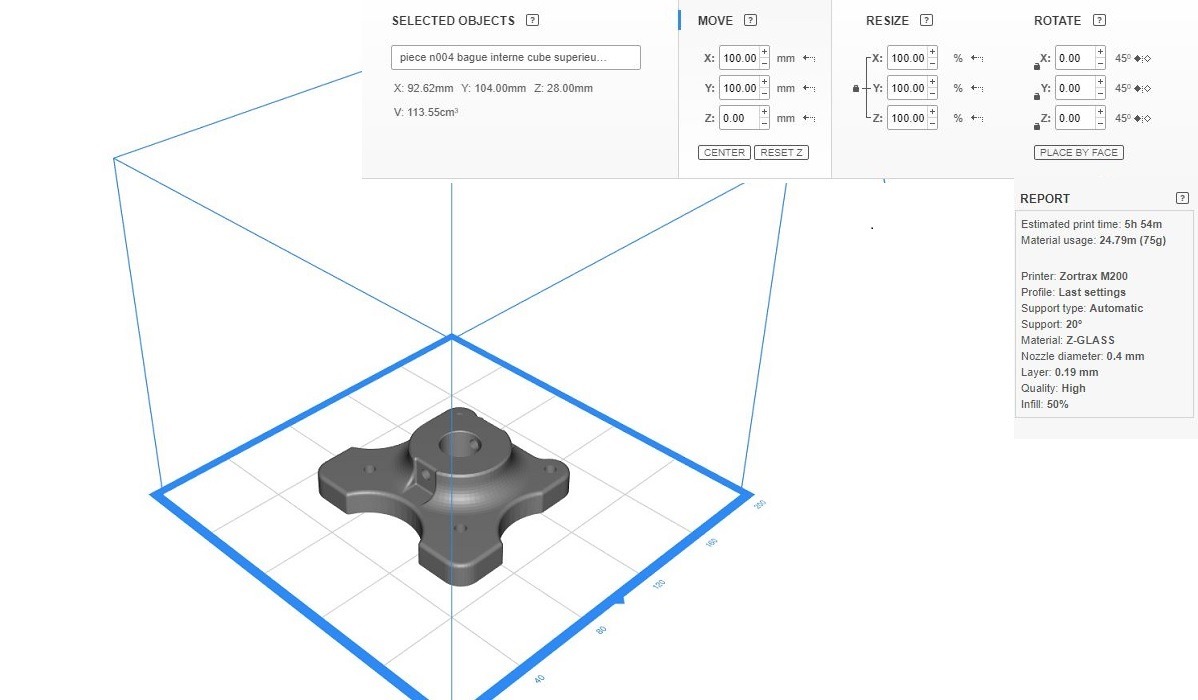
Task: Focus the Move X value field
Action: pos(739,58)
